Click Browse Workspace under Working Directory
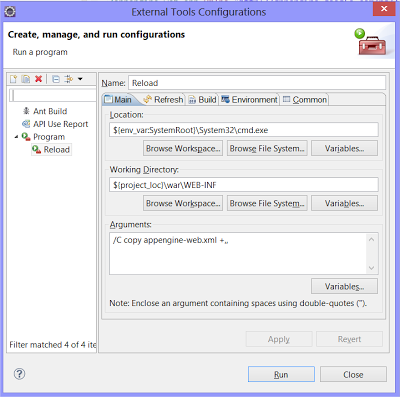The image size is (400, 397). 183,203
